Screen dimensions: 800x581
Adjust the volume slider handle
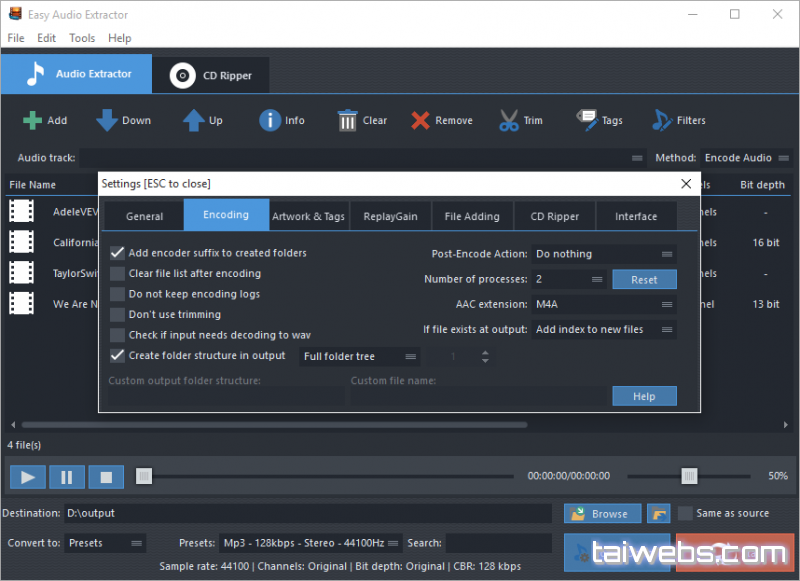click(x=689, y=476)
